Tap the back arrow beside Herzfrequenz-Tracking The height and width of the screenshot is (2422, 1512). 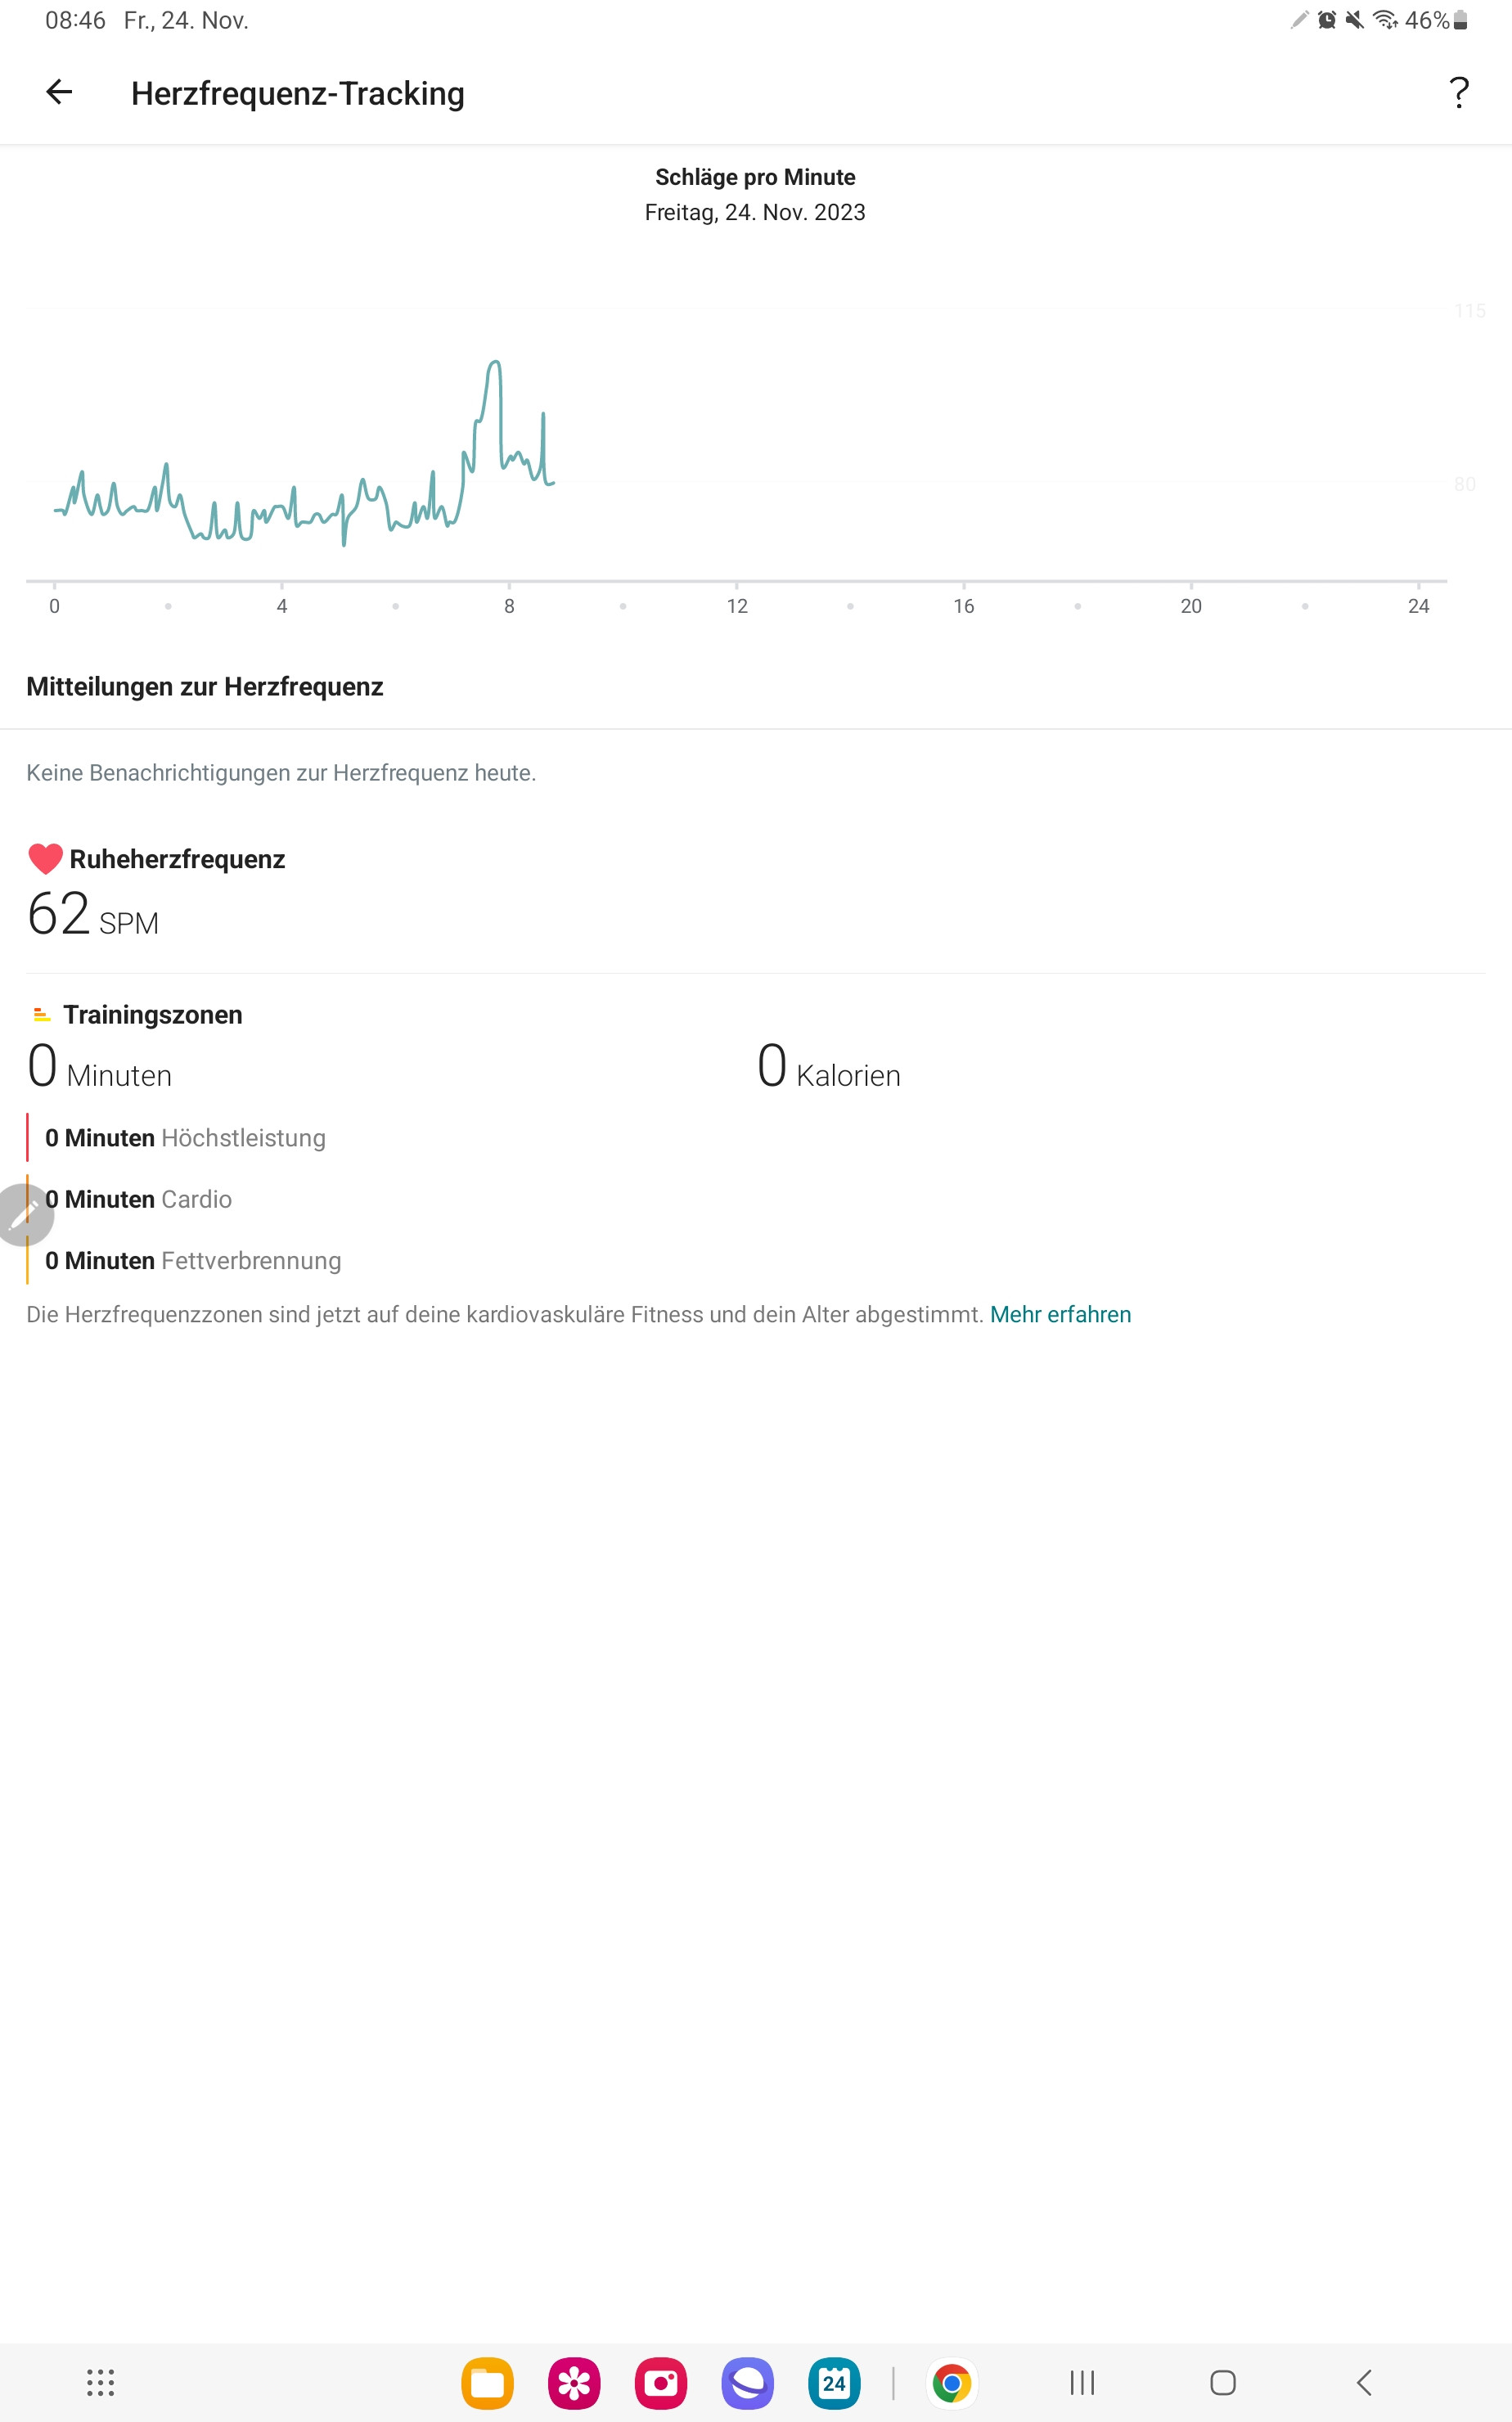pos(59,92)
